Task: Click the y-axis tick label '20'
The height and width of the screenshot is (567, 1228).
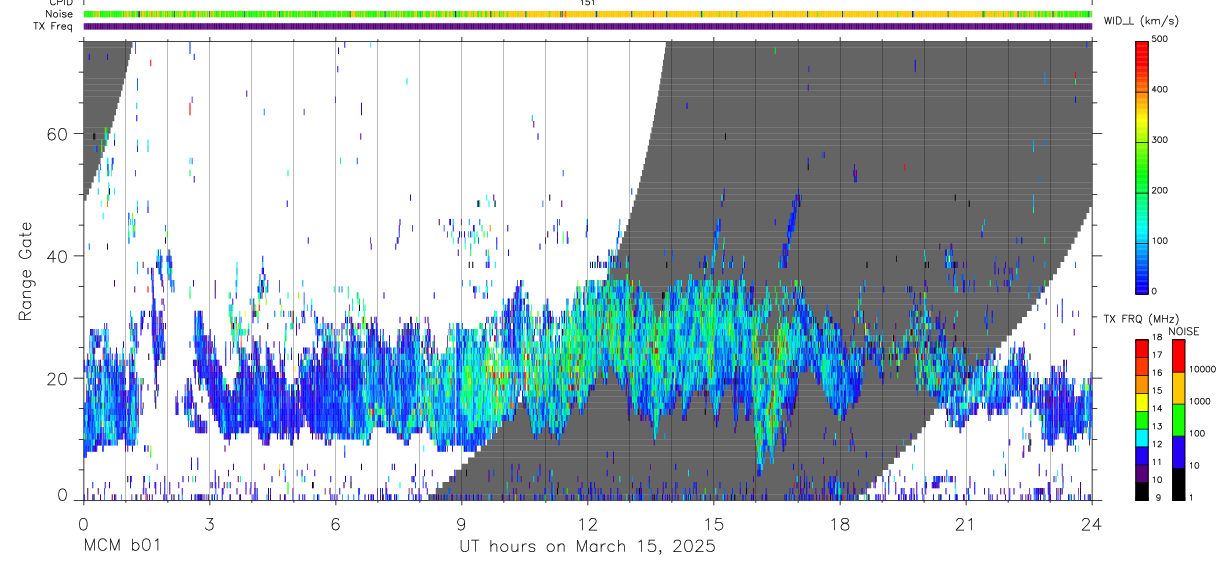Action: pos(58,378)
